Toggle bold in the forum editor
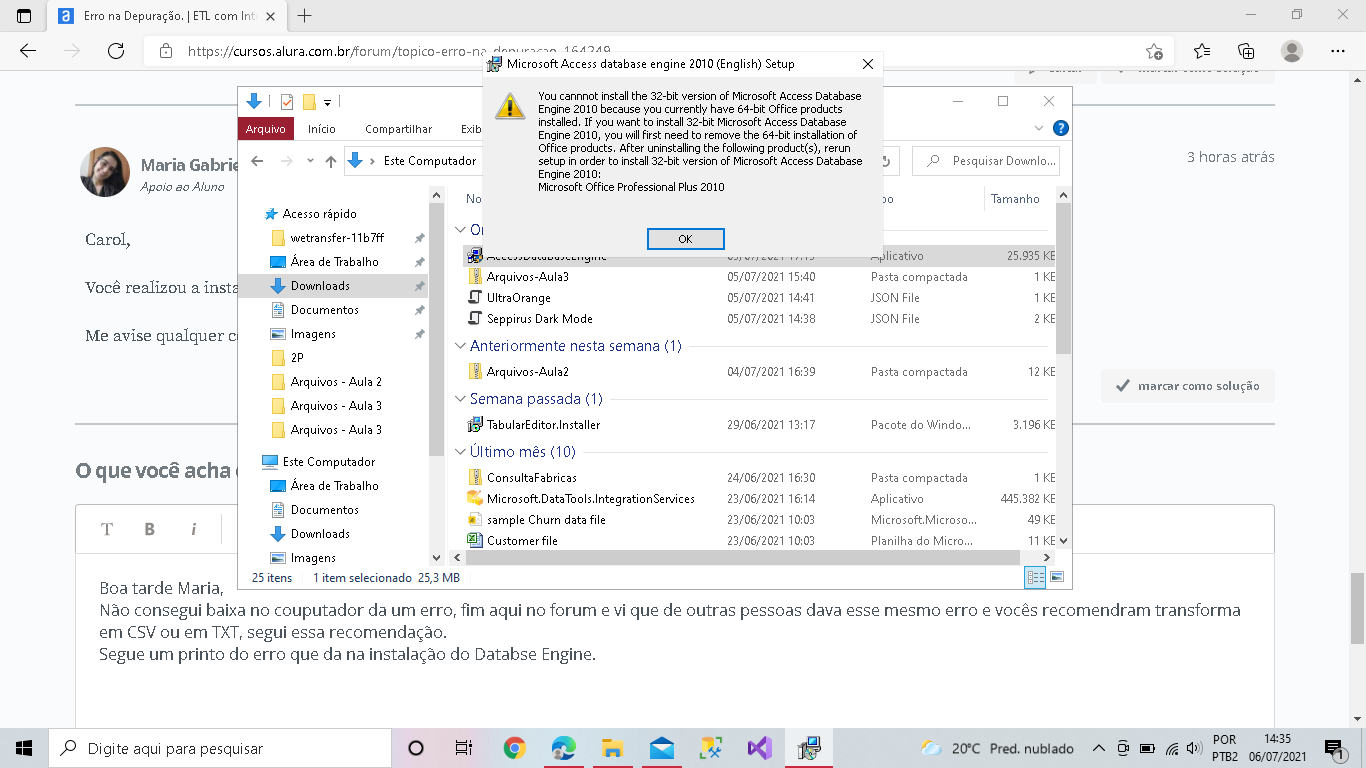The width and height of the screenshot is (1366, 768). click(x=150, y=529)
